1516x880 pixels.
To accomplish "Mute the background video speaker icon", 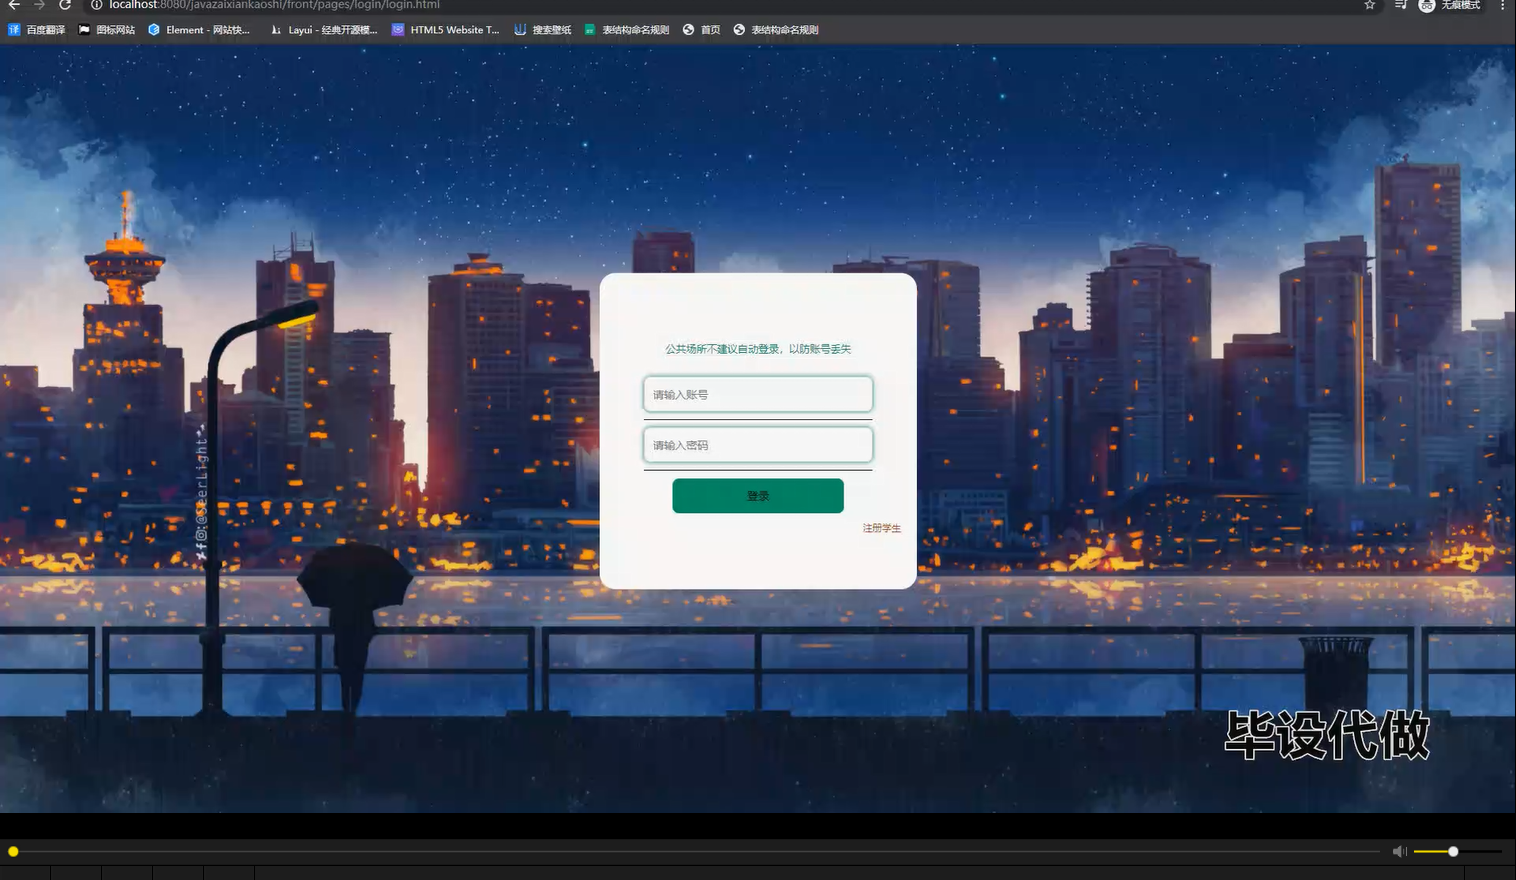I will point(1399,851).
